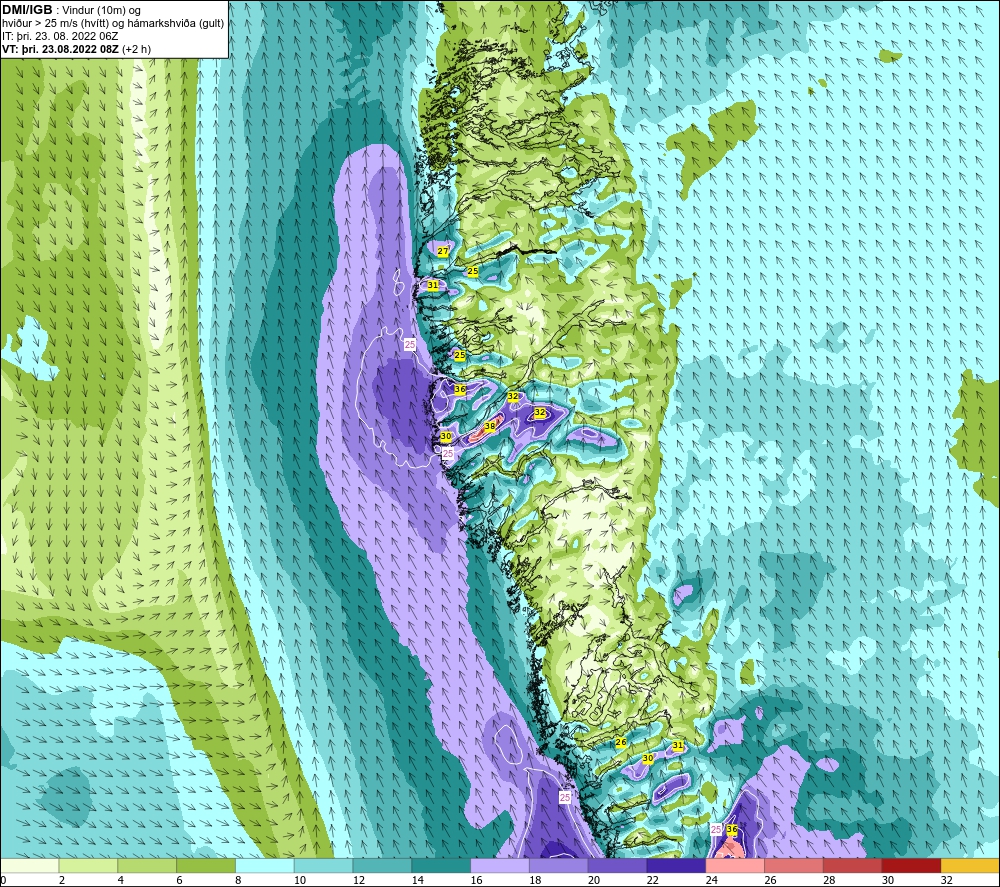The height and width of the screenshot is (887, 1000).
Task: Click yellow gust label 30 left of label 38
Action: pos(446,437)
